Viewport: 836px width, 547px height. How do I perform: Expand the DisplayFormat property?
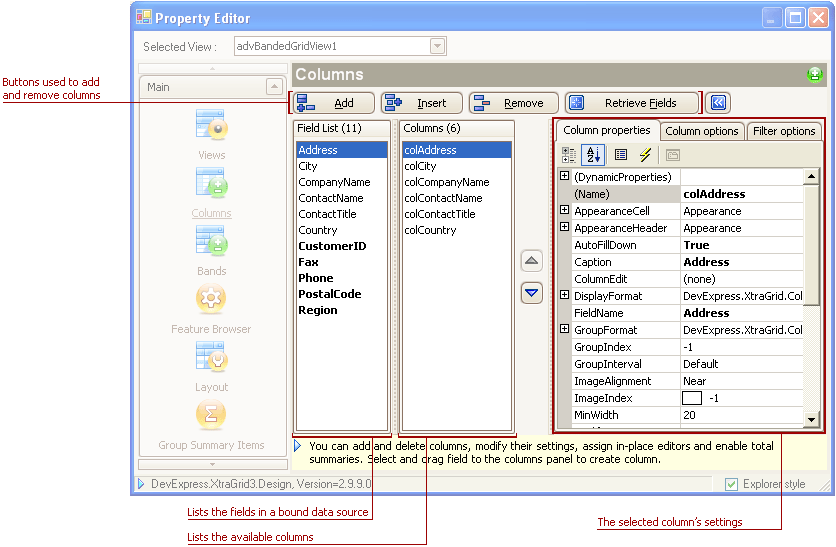pos(565,295)
